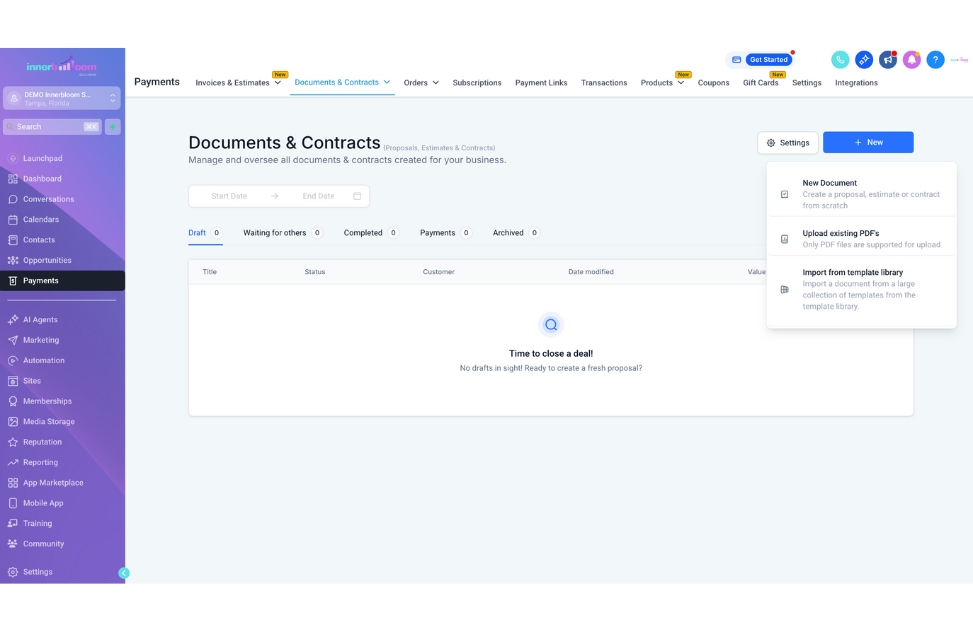
Task: Click the blue New button
Action: [868, 142]
